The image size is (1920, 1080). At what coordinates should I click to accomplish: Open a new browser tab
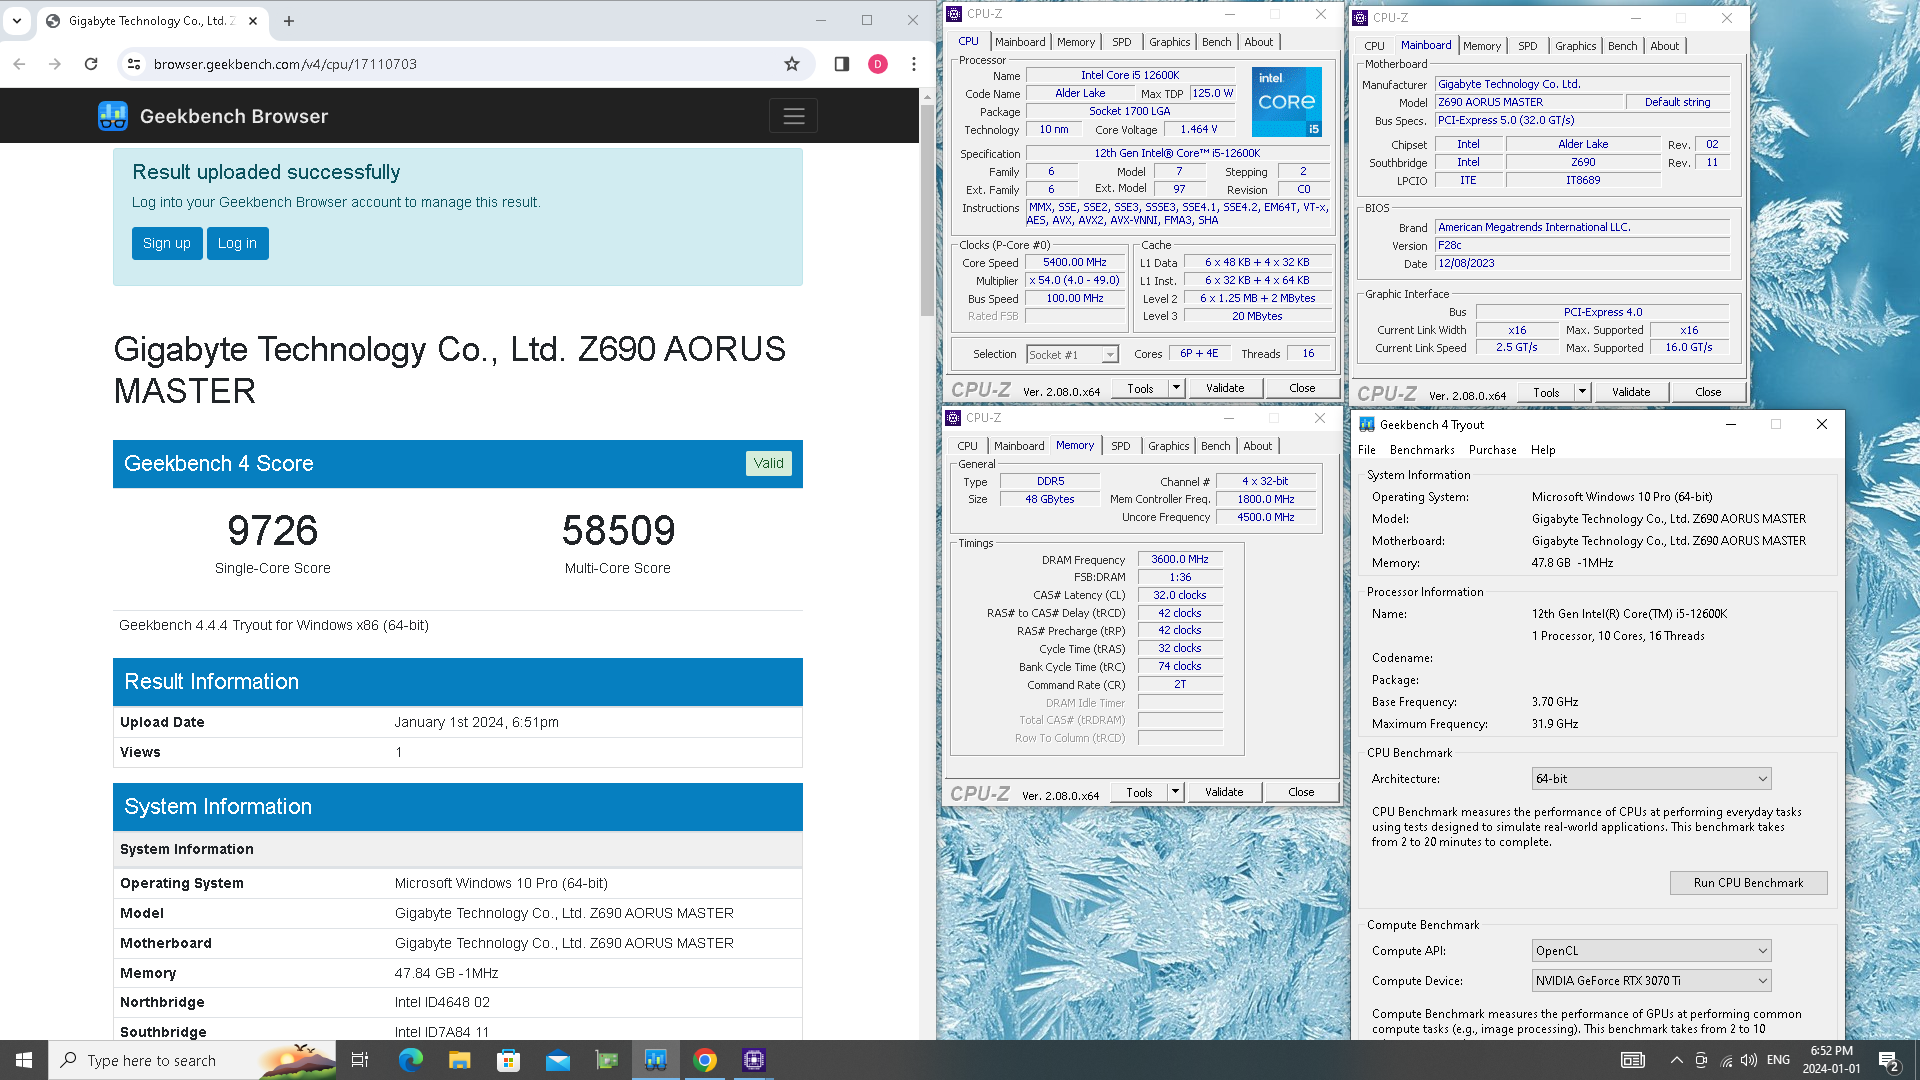289,20
